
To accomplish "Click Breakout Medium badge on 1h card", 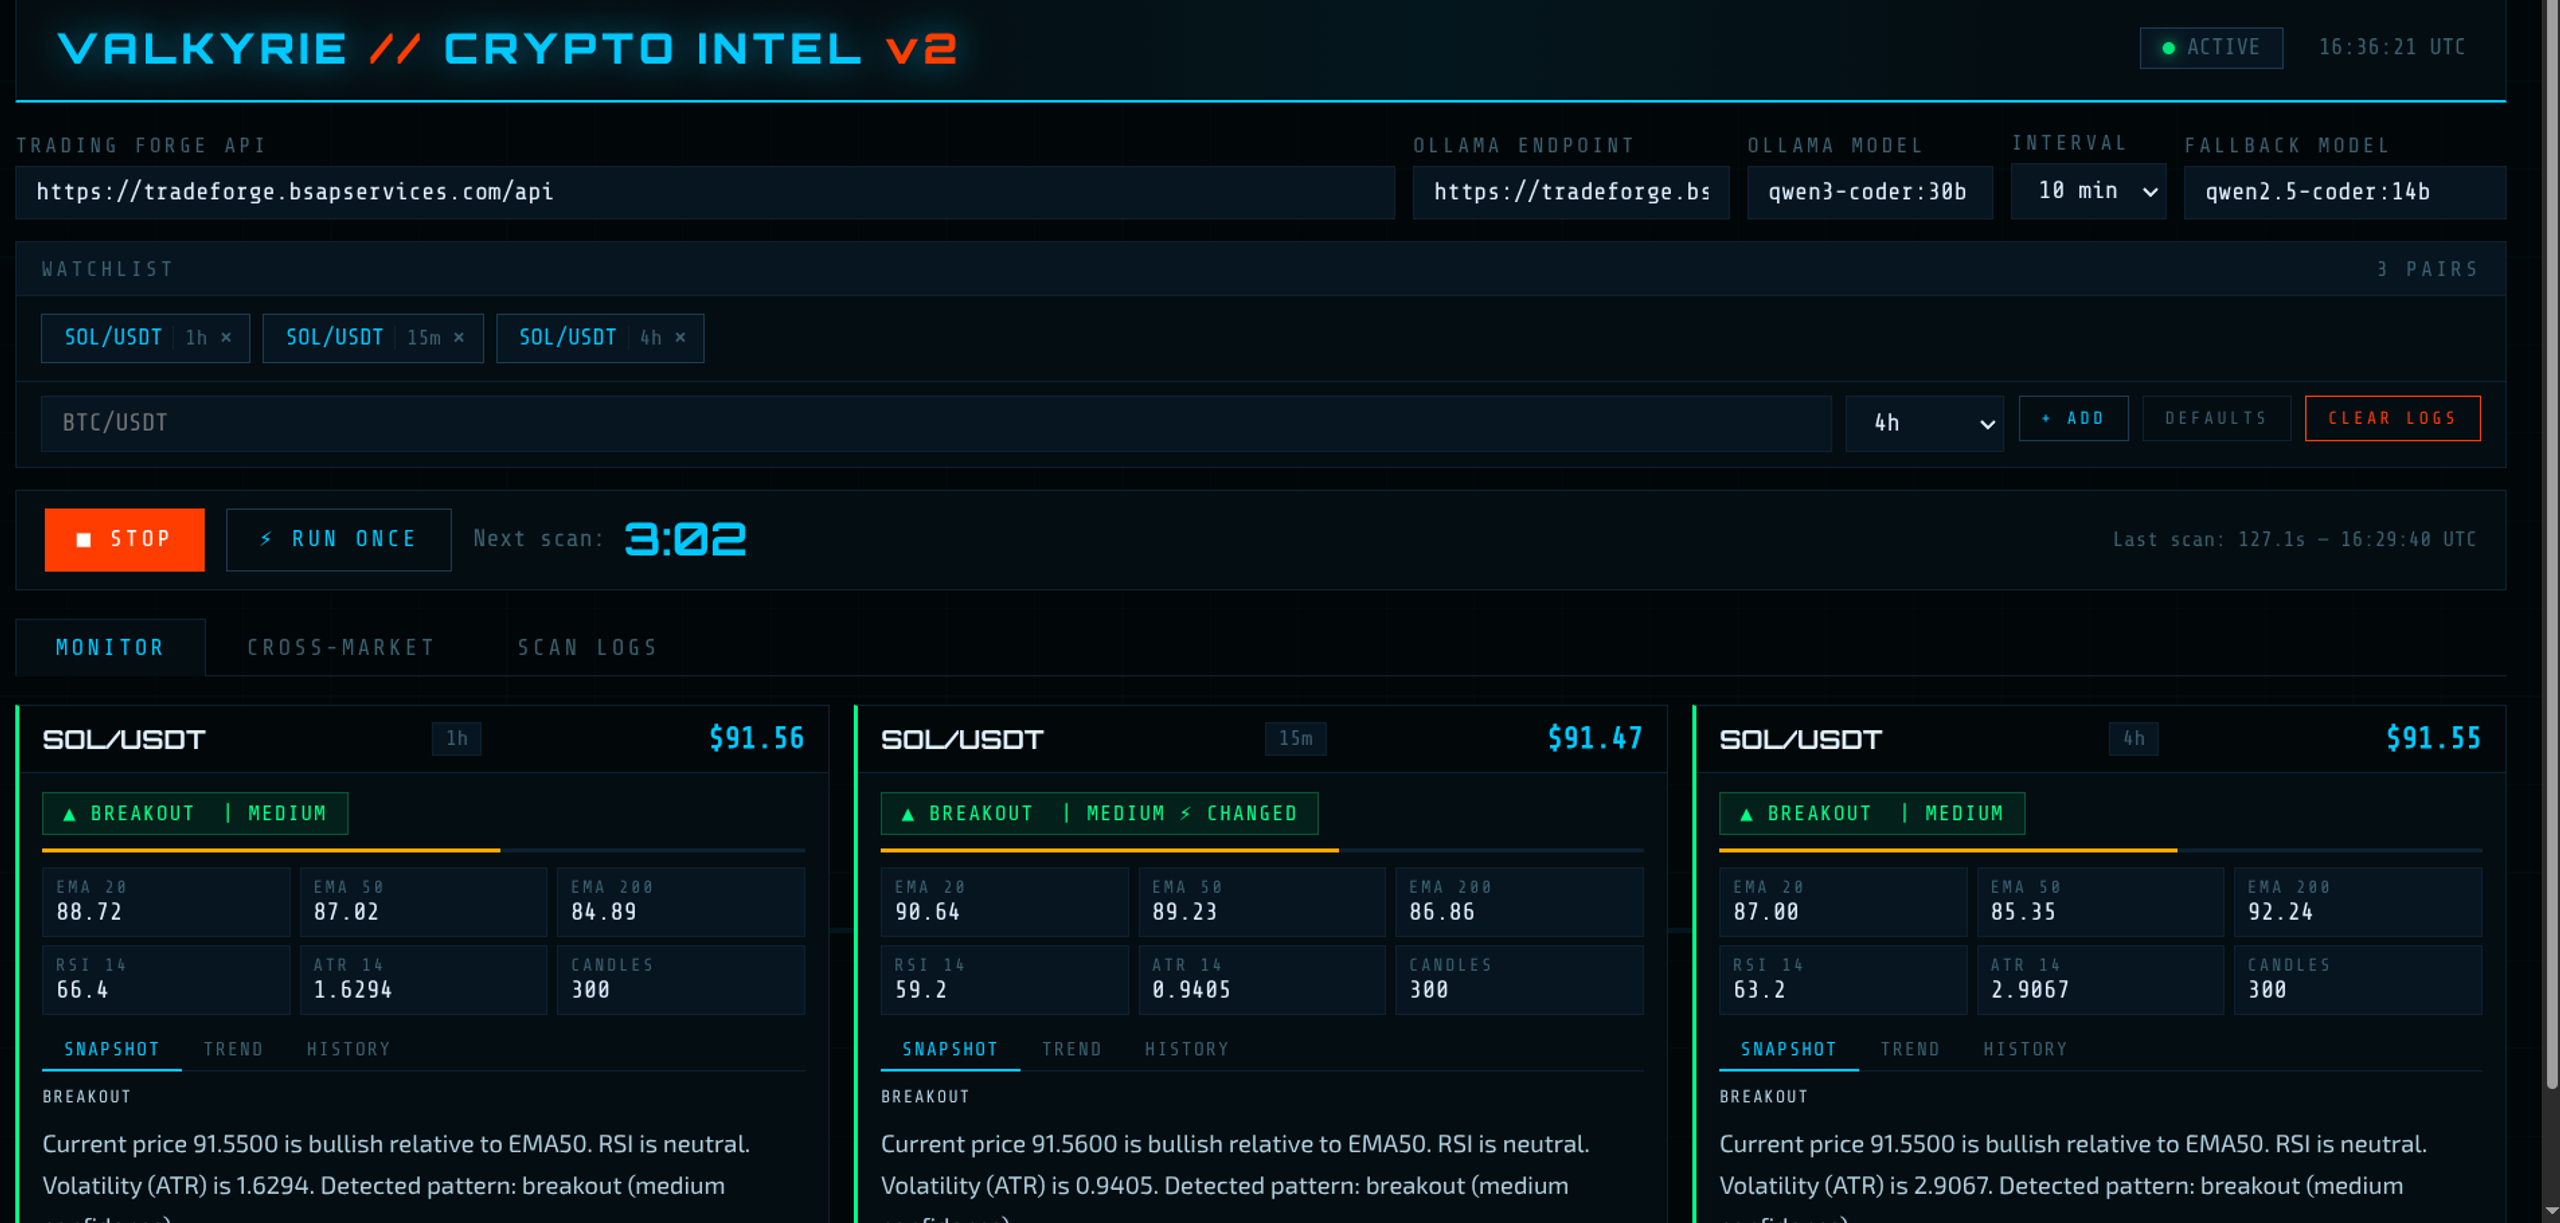I will 195,813.
